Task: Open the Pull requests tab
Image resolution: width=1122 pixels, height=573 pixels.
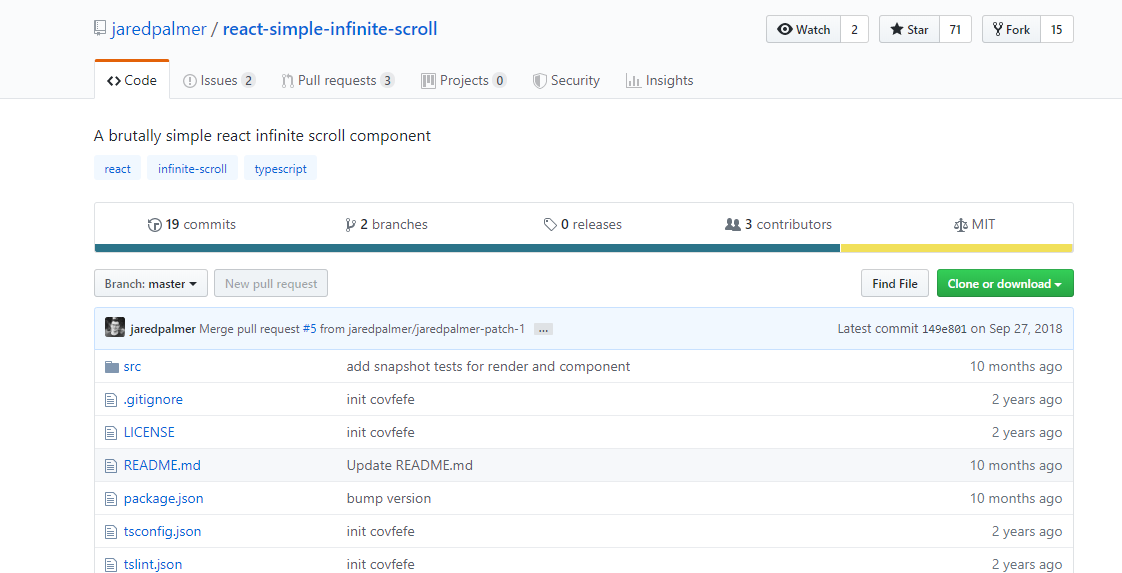Action: [338, 81]
